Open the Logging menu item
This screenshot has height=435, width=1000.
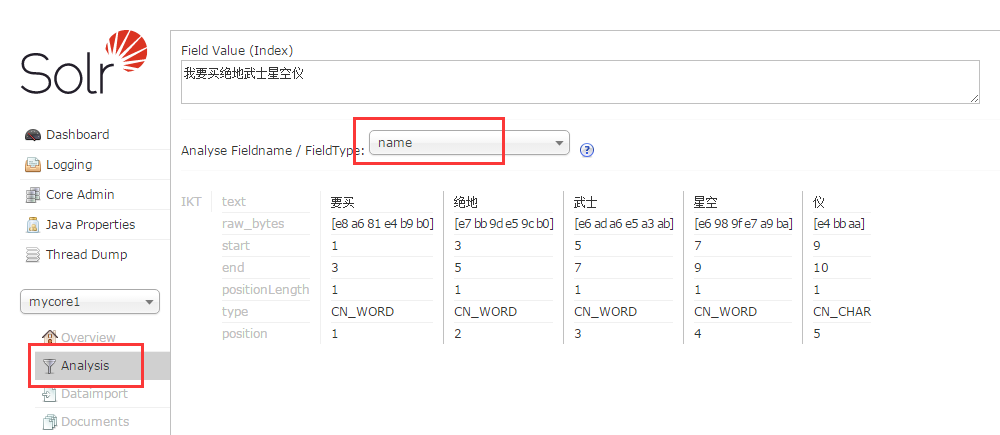69,165
